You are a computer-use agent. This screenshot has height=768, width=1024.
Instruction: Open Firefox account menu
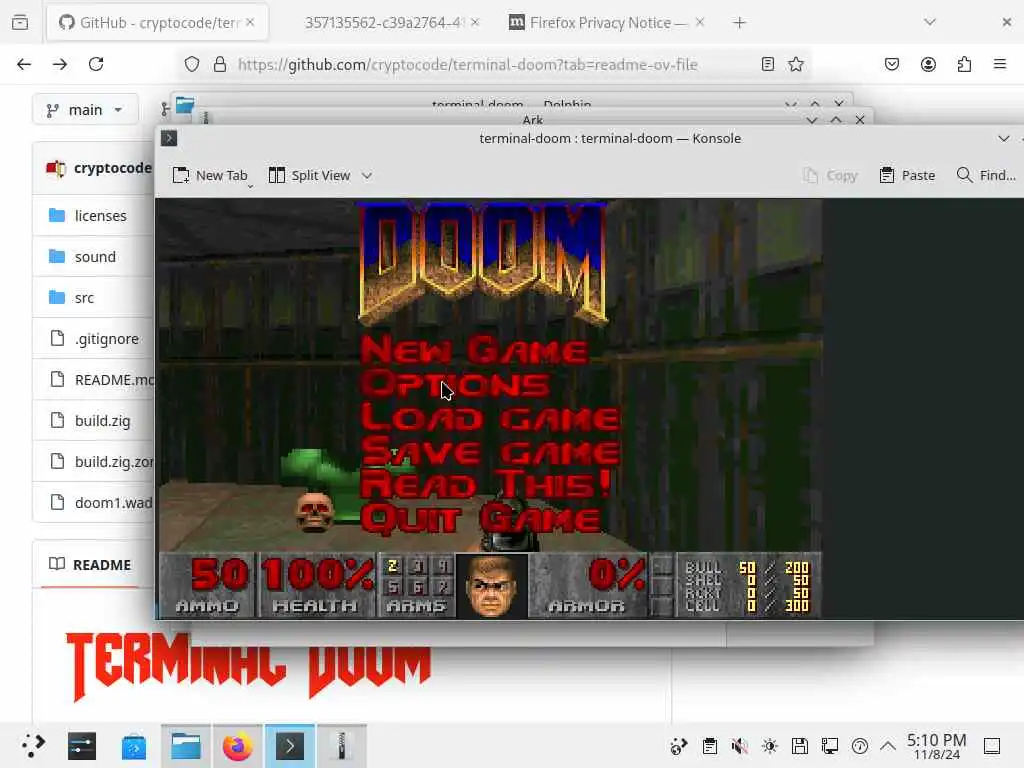(928, 64)
